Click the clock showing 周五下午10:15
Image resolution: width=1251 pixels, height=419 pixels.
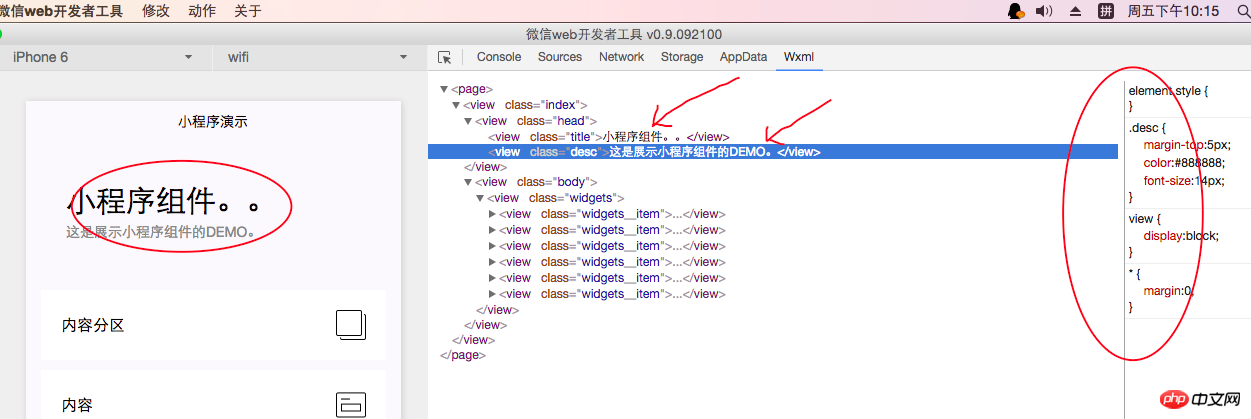tap(1173, 11)
